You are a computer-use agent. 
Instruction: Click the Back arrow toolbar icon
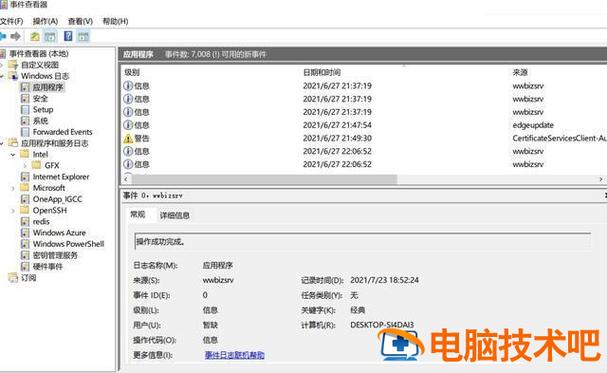(3, 36)
